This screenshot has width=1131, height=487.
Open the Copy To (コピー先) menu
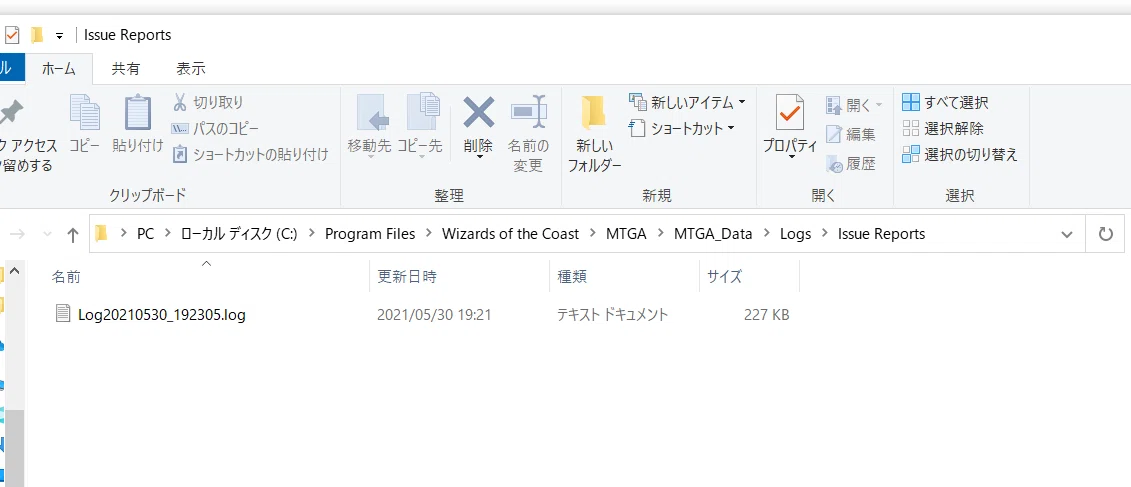pos(420,124)
